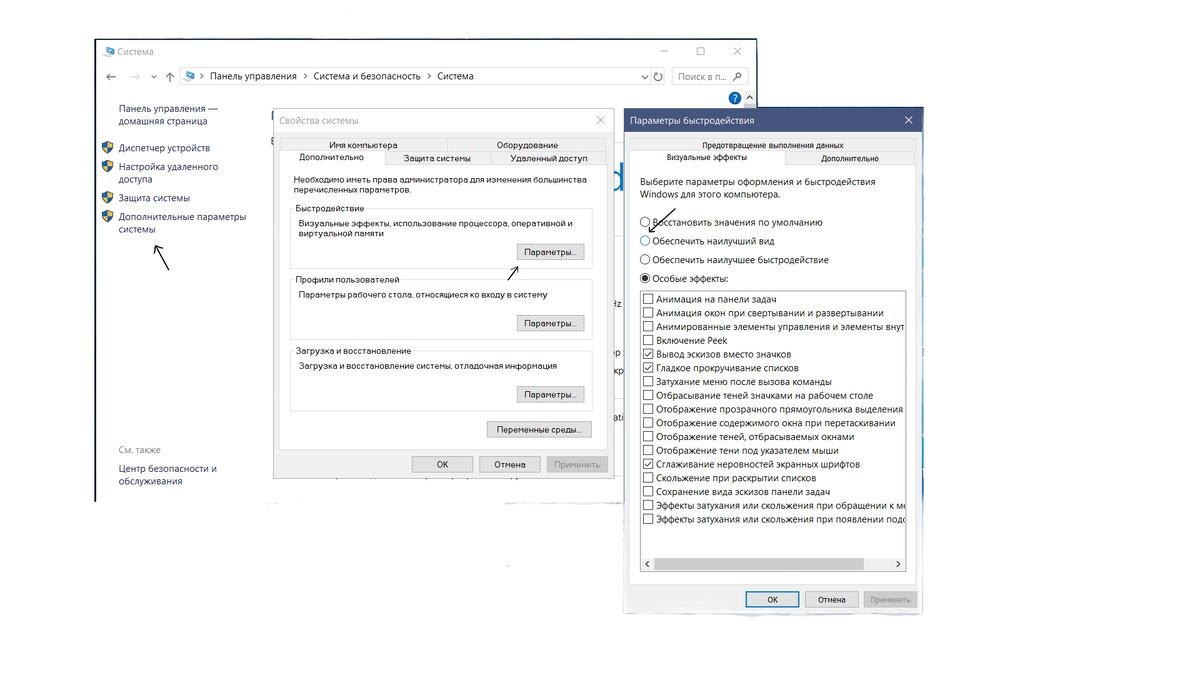Click Переменные среды button

click(x=539, y=430)
